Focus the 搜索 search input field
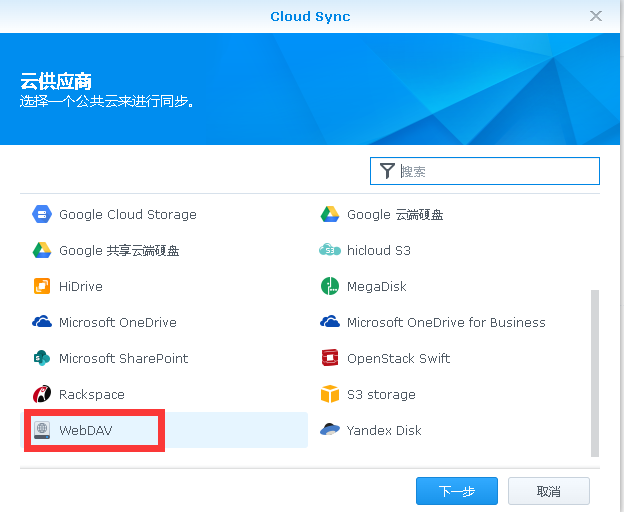 (485, 171)
